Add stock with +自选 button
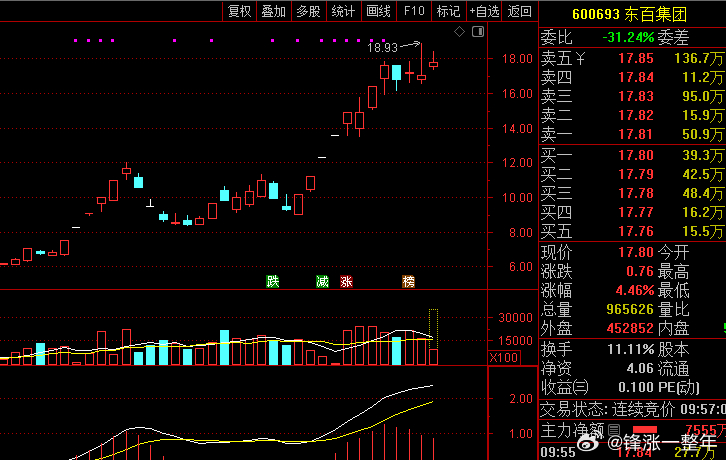Screen dimensions: 726x460 click(x=484, y=11)
